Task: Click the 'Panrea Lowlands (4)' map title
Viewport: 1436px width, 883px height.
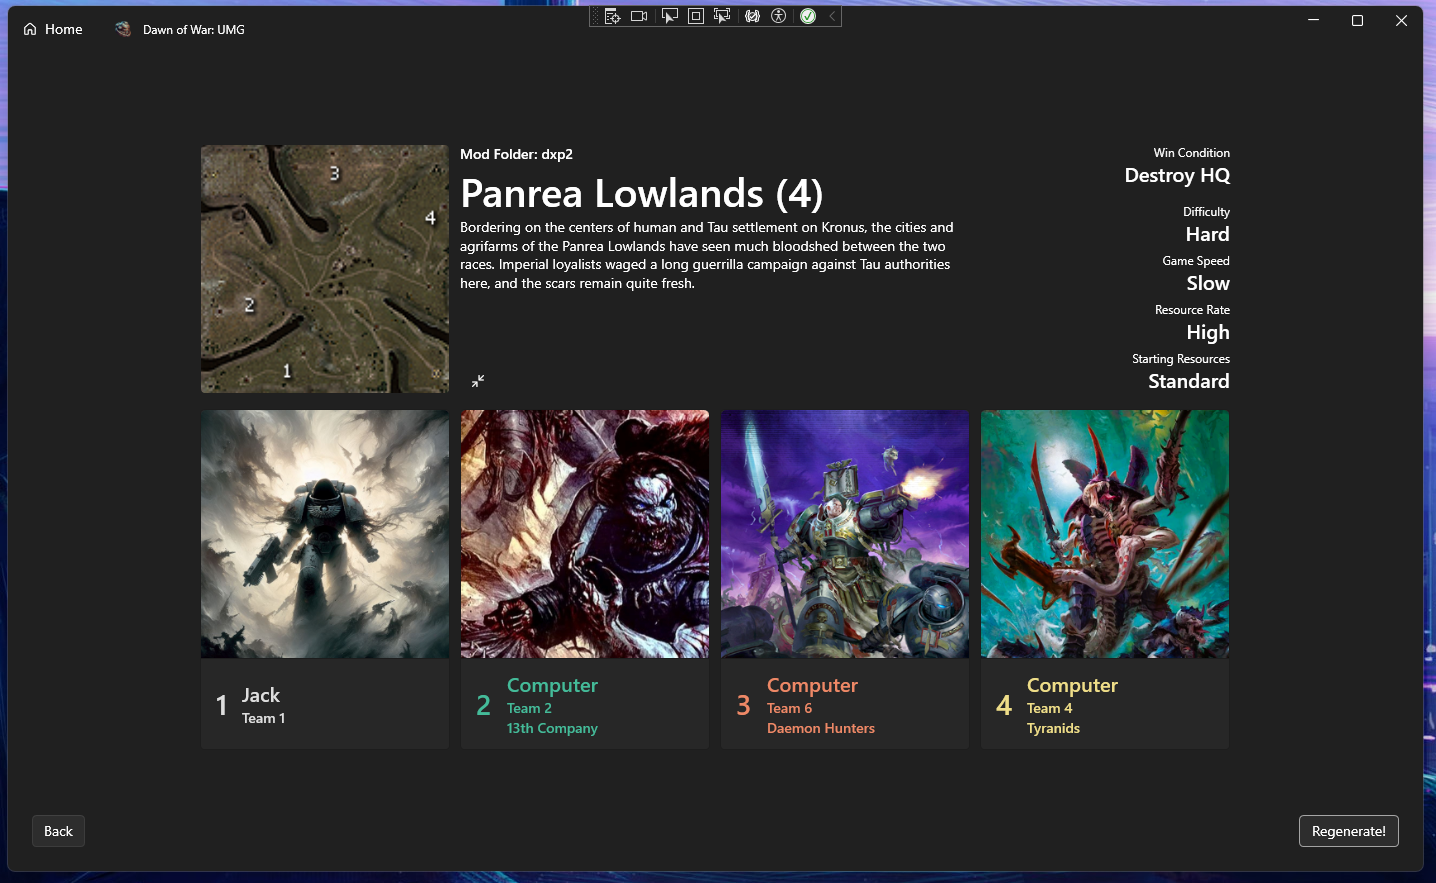Action: [x=642, y=193]
